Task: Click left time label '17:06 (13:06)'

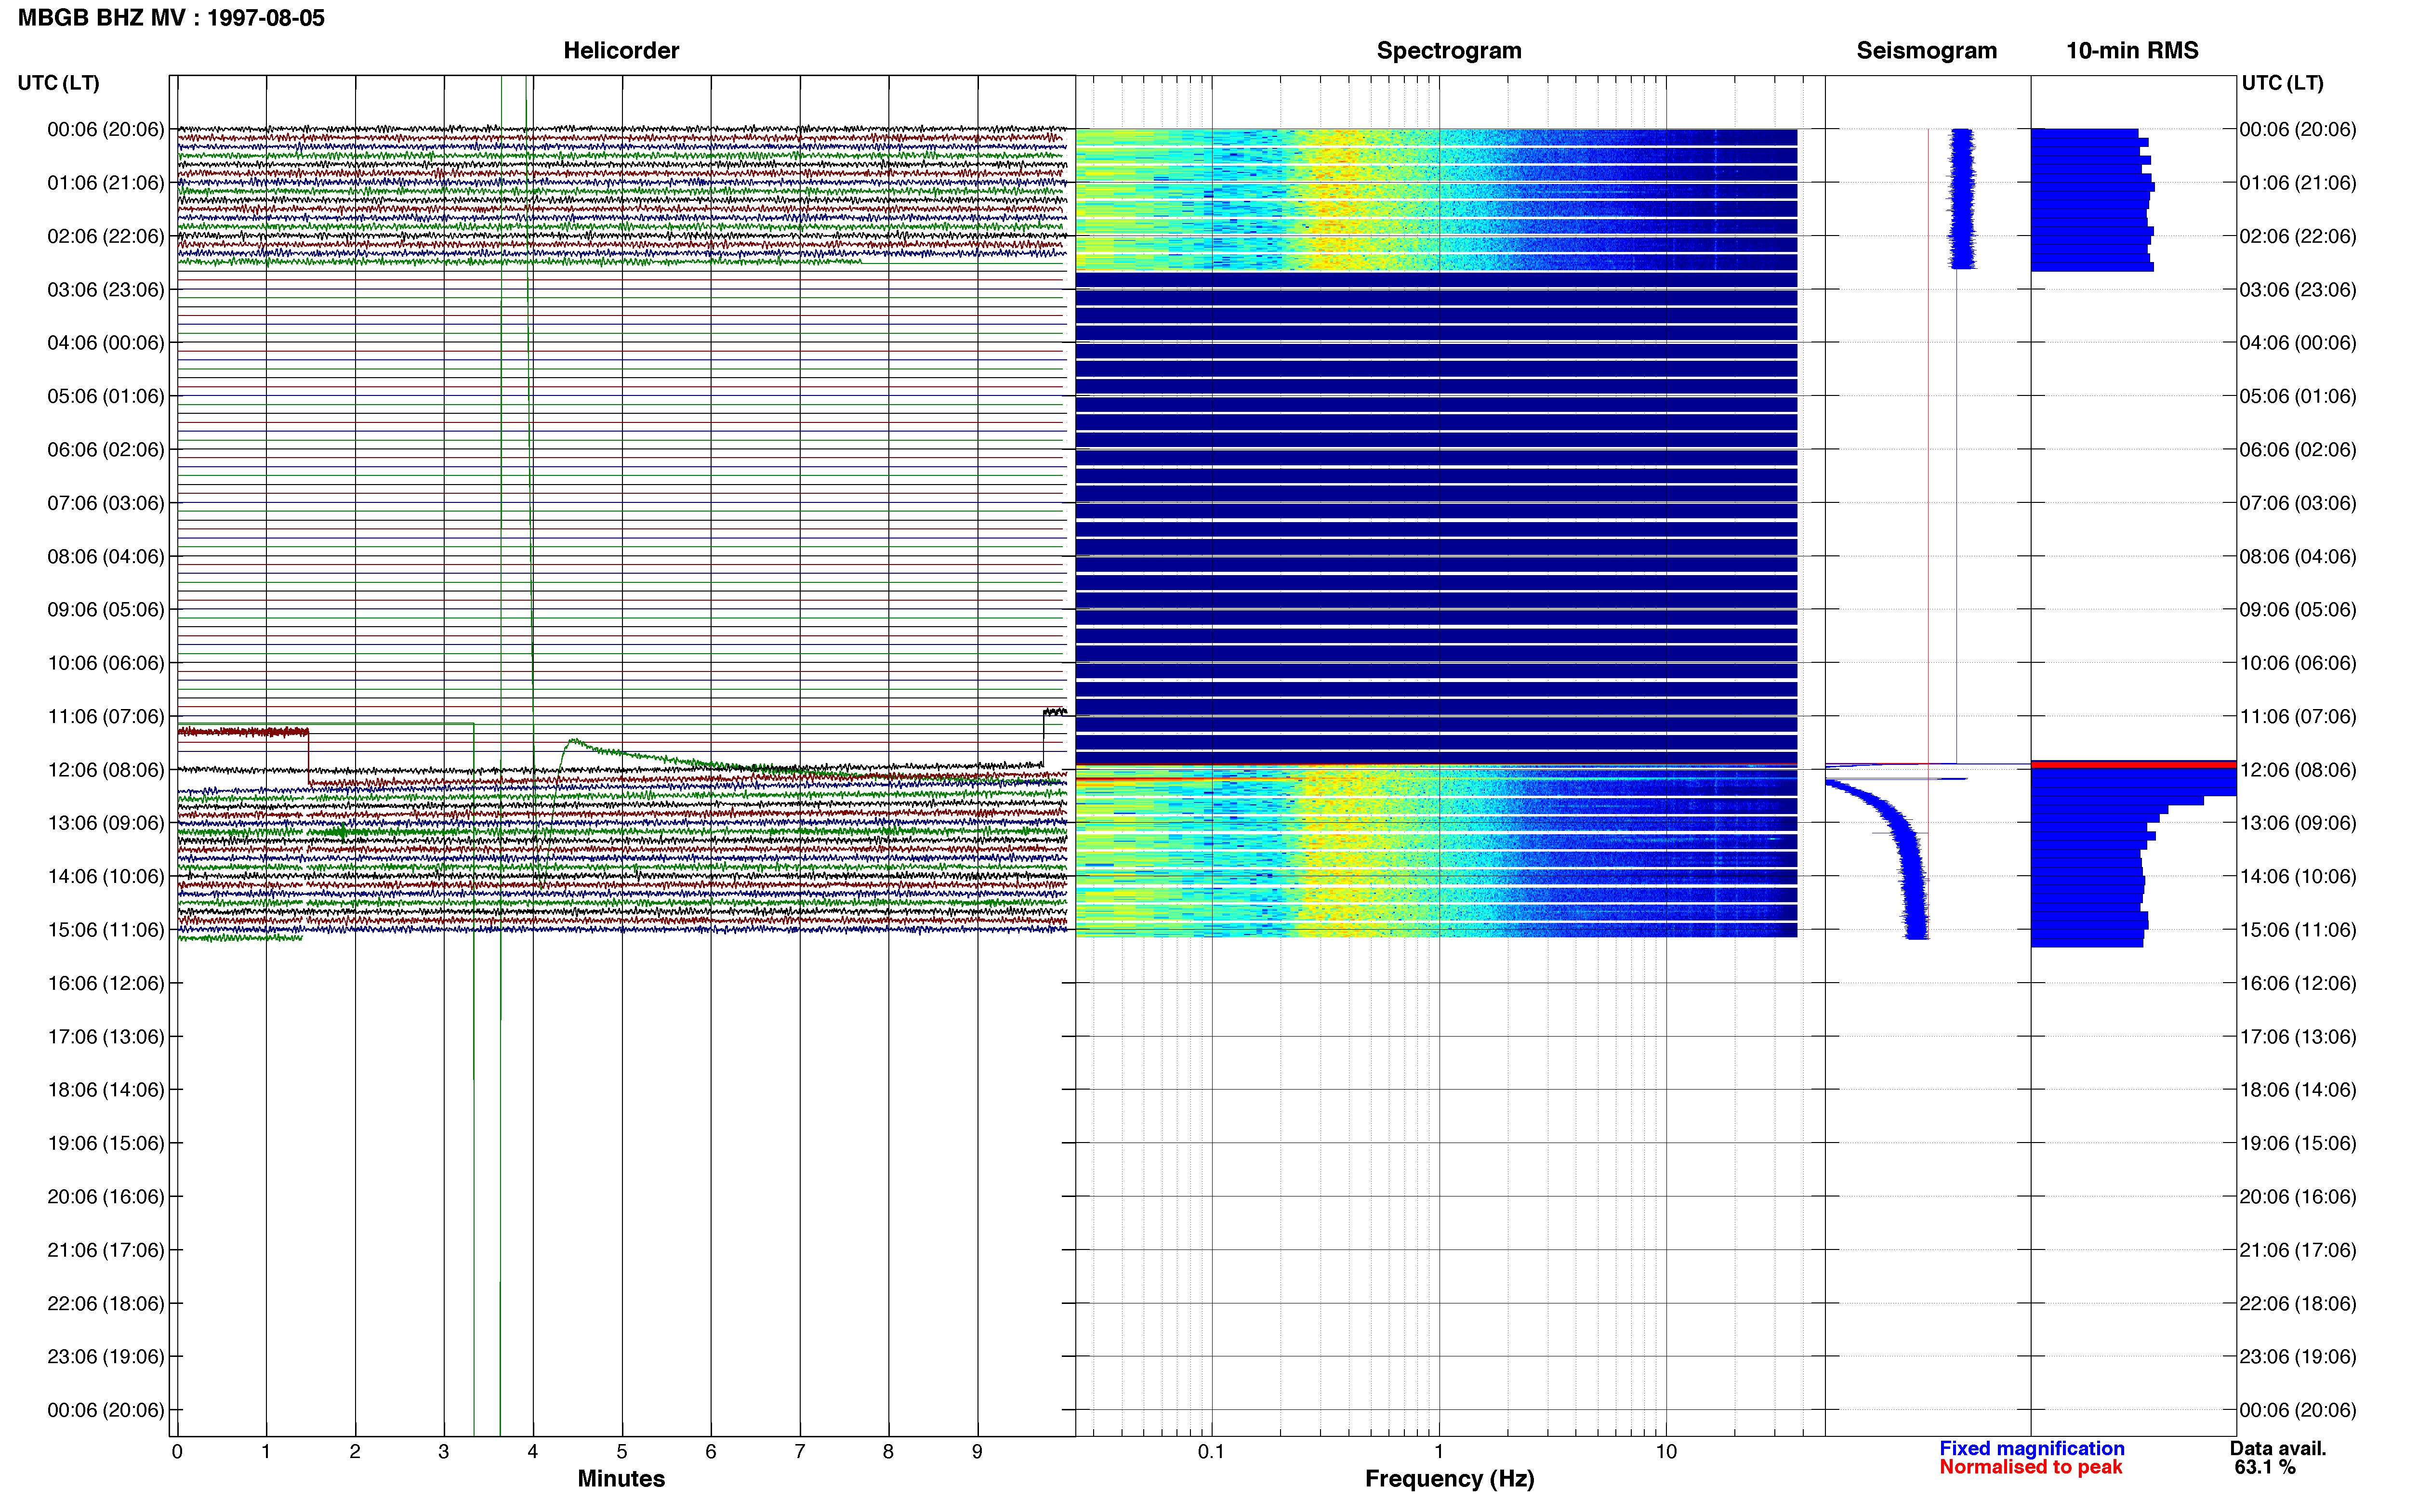Action: click(x=105, y=1037)
